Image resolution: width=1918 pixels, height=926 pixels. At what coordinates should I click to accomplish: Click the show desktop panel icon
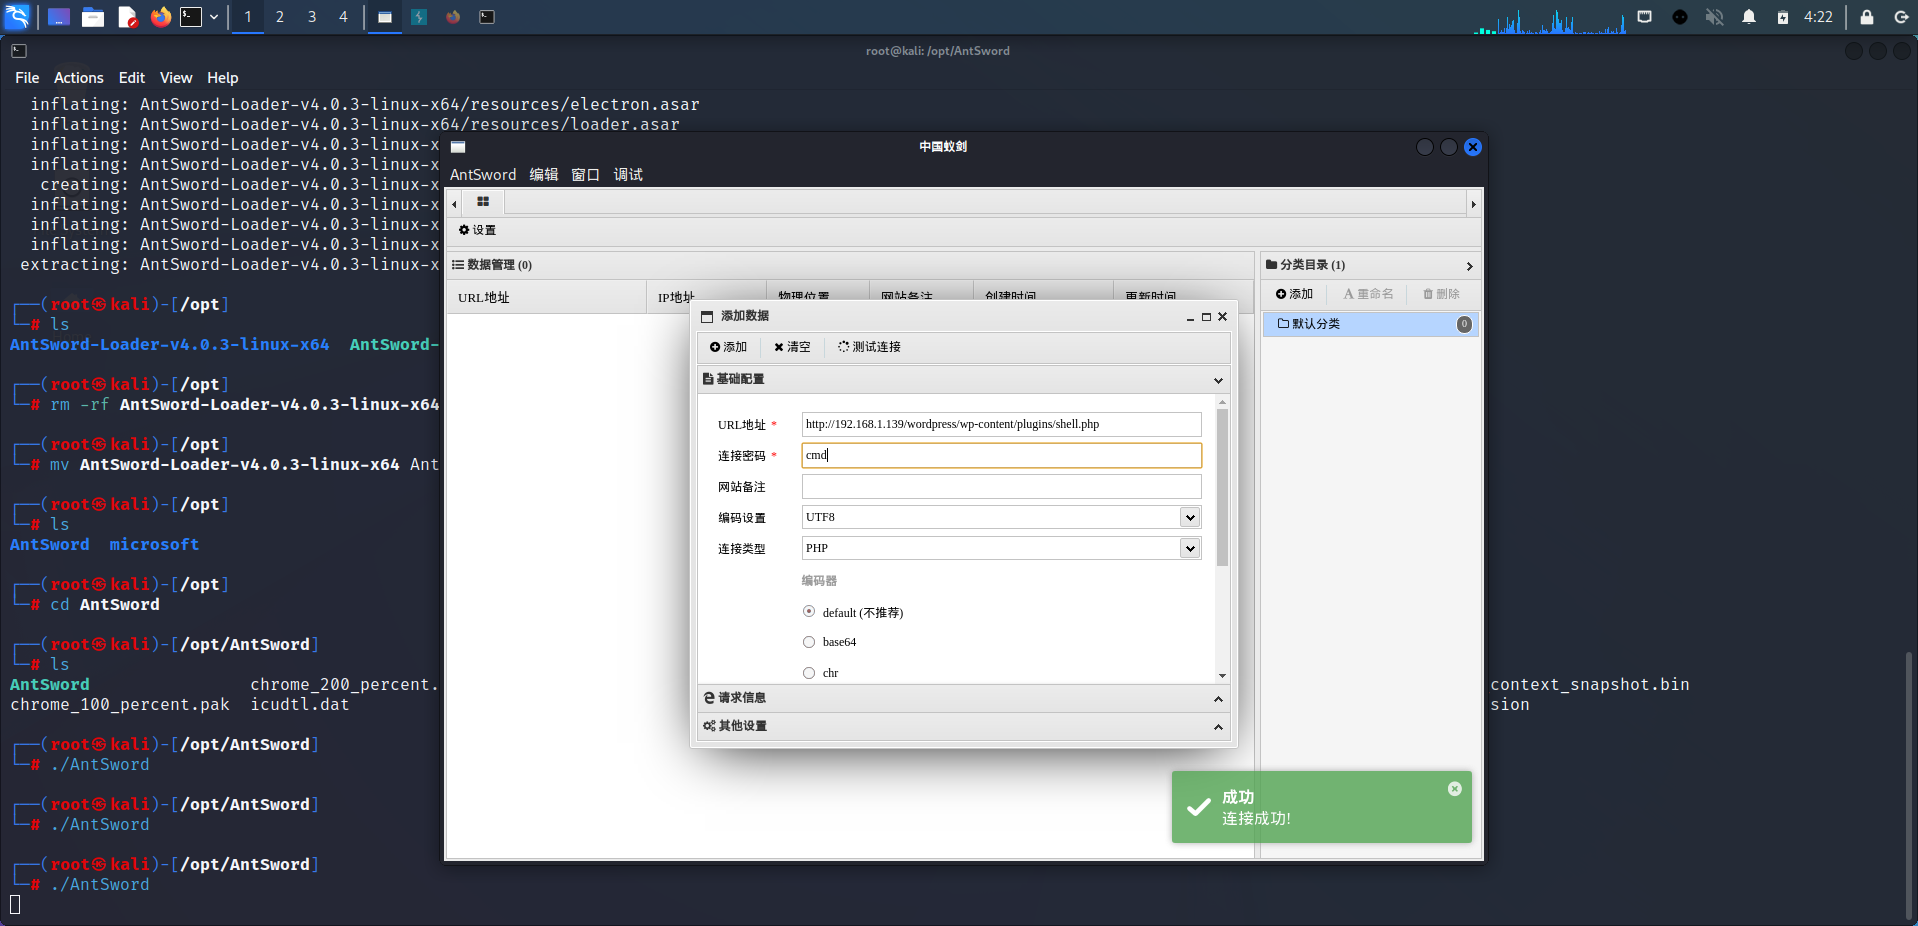click(x=59, y=17)
